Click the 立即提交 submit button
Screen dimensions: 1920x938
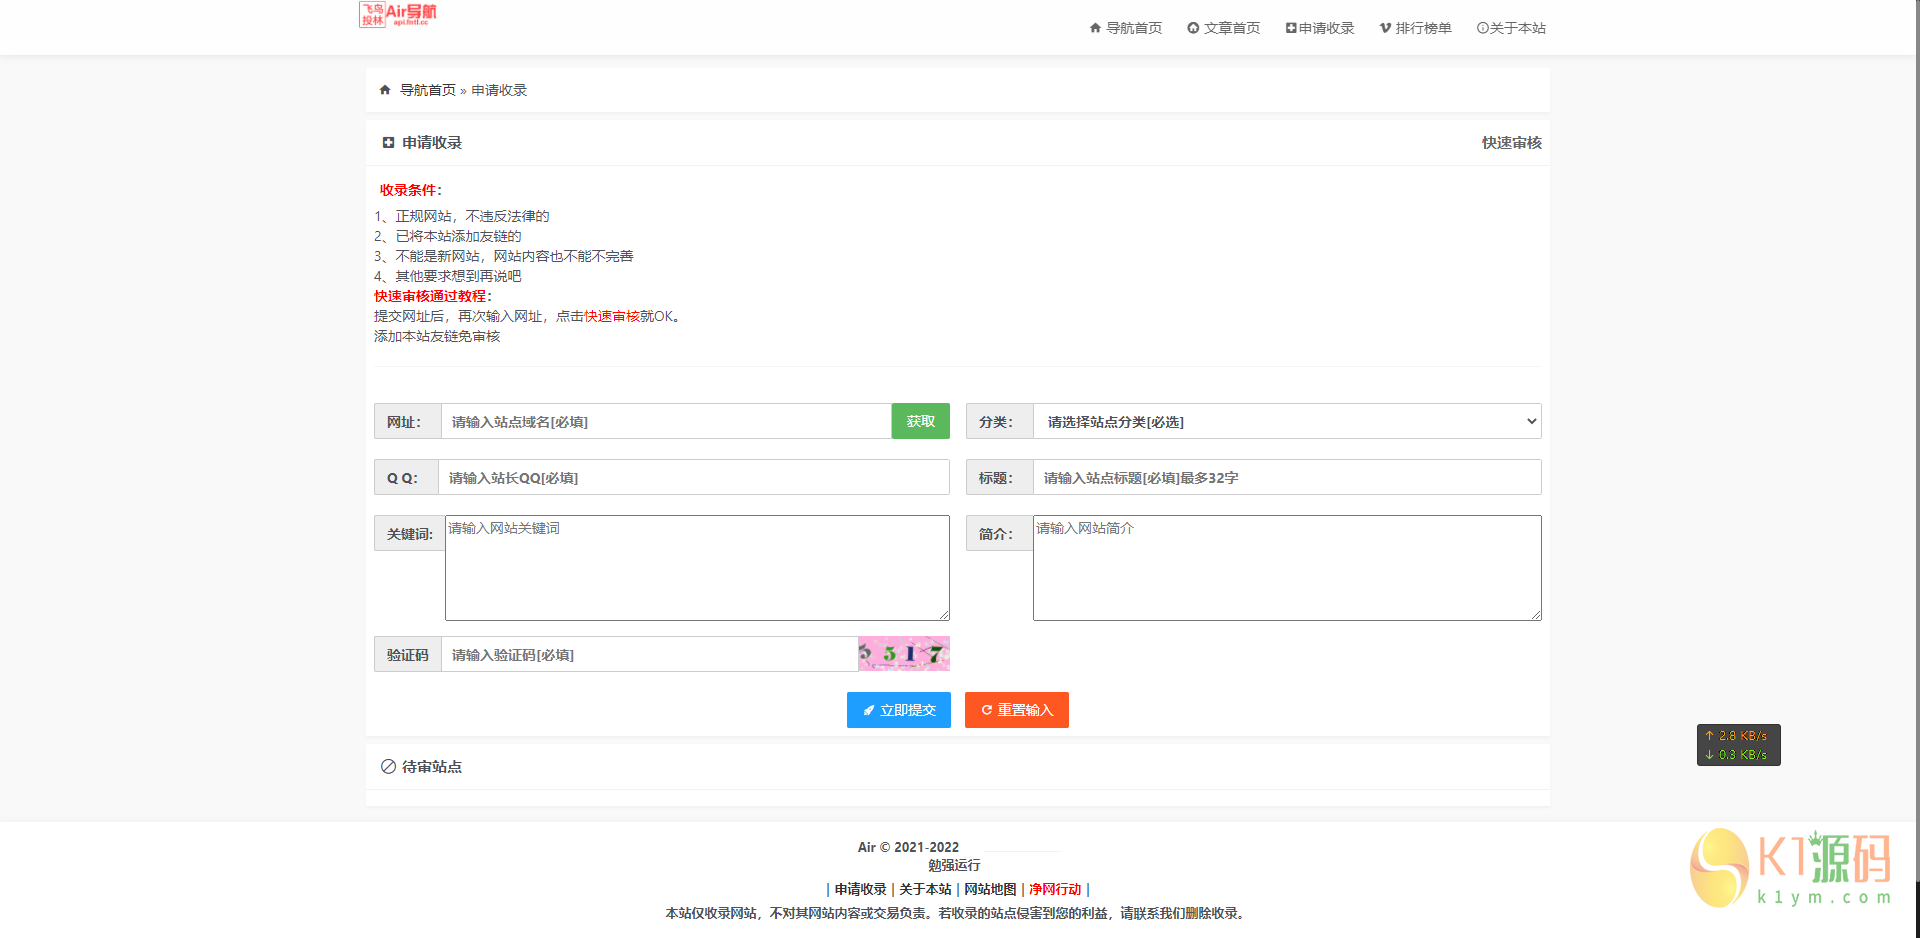click(x=898, y=710)
